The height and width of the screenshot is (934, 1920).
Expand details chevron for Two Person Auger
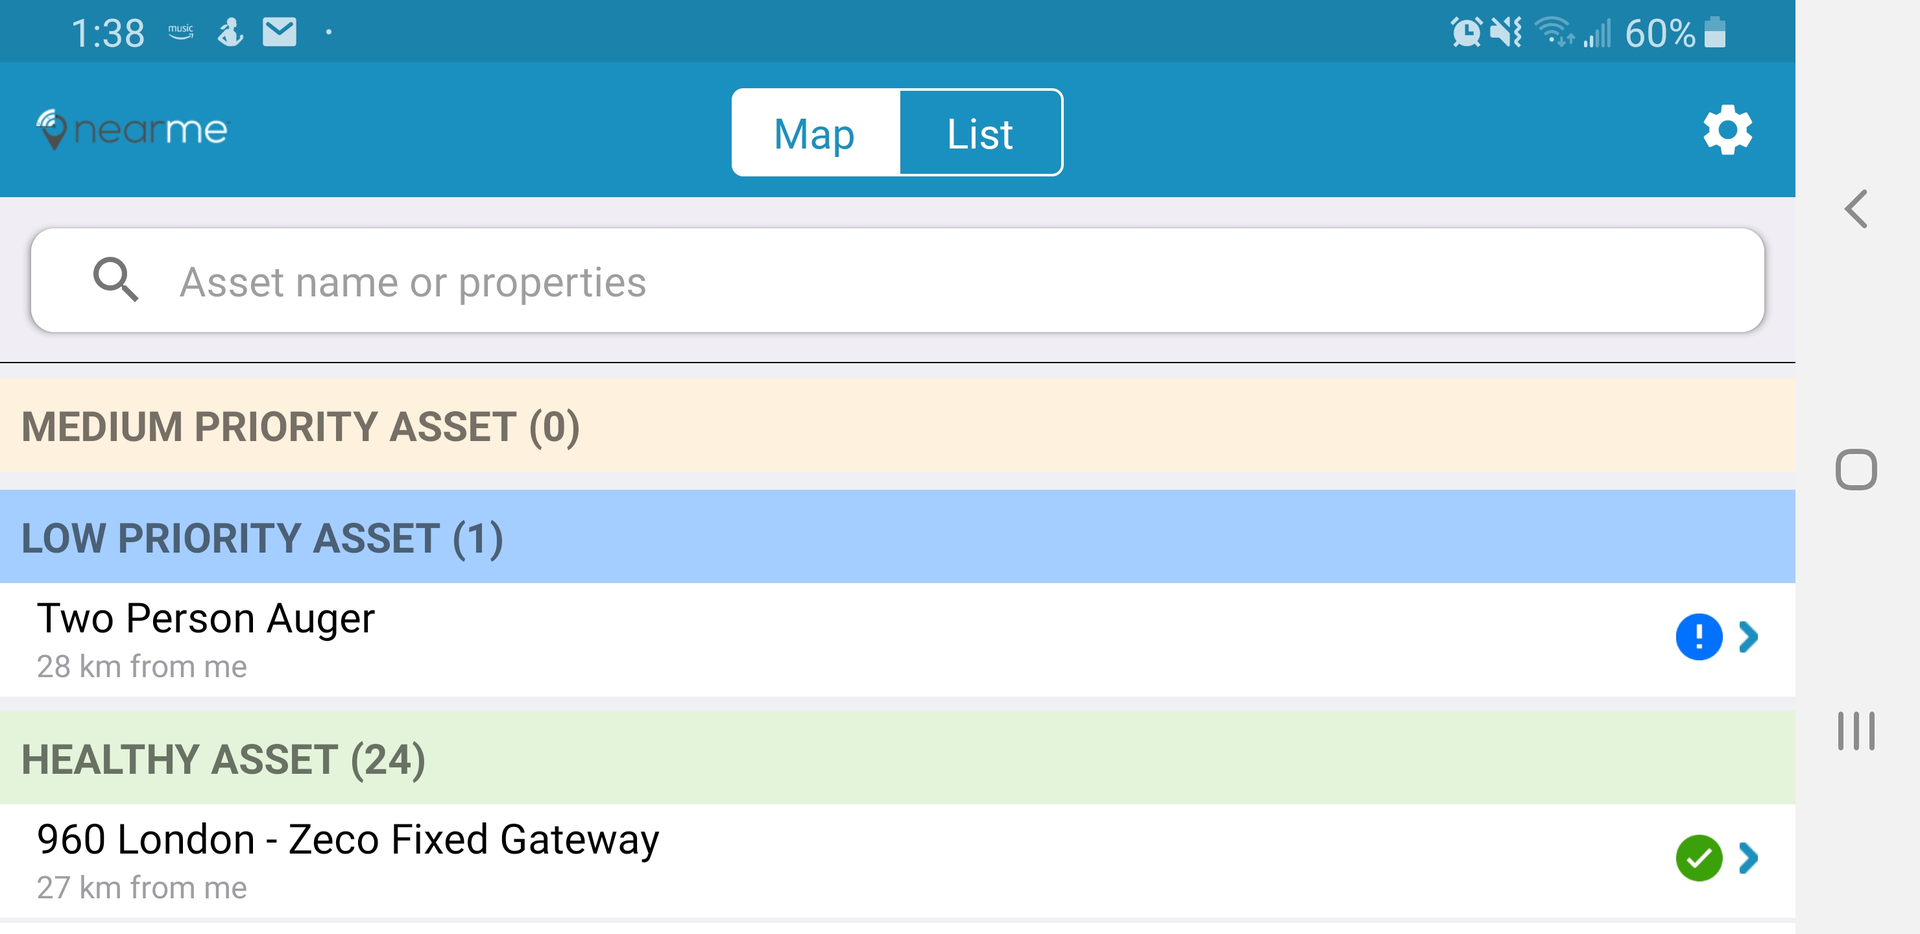1748,637
